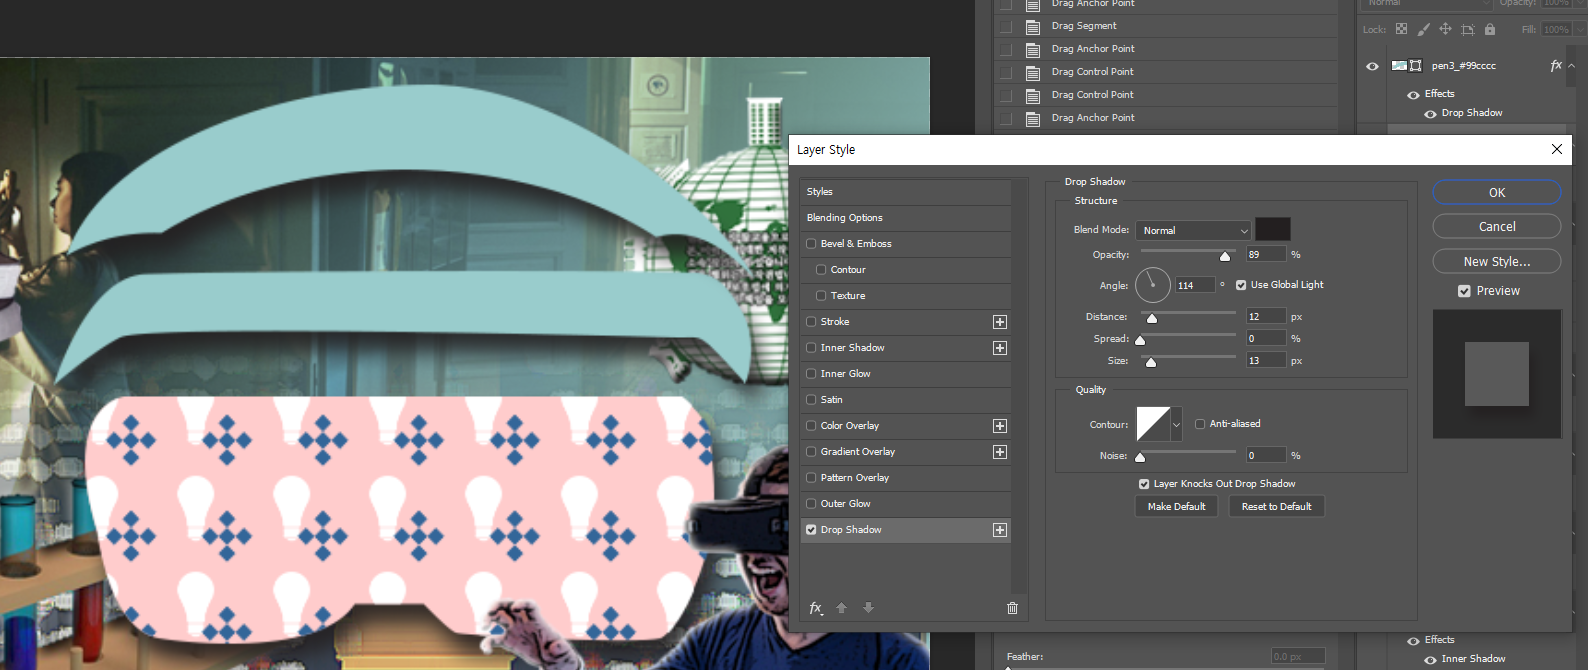Select the Pattern Overlay row label
1588x670 pixels.
pos(855,478)
